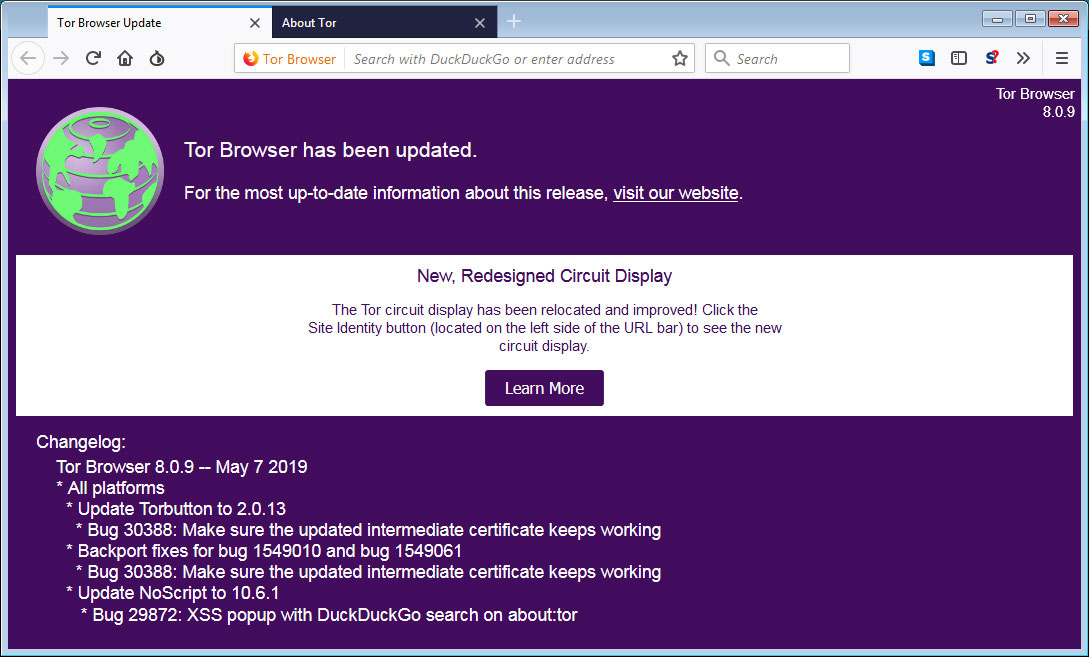Click the Tor Browser site identity button

tap(290, 59)
